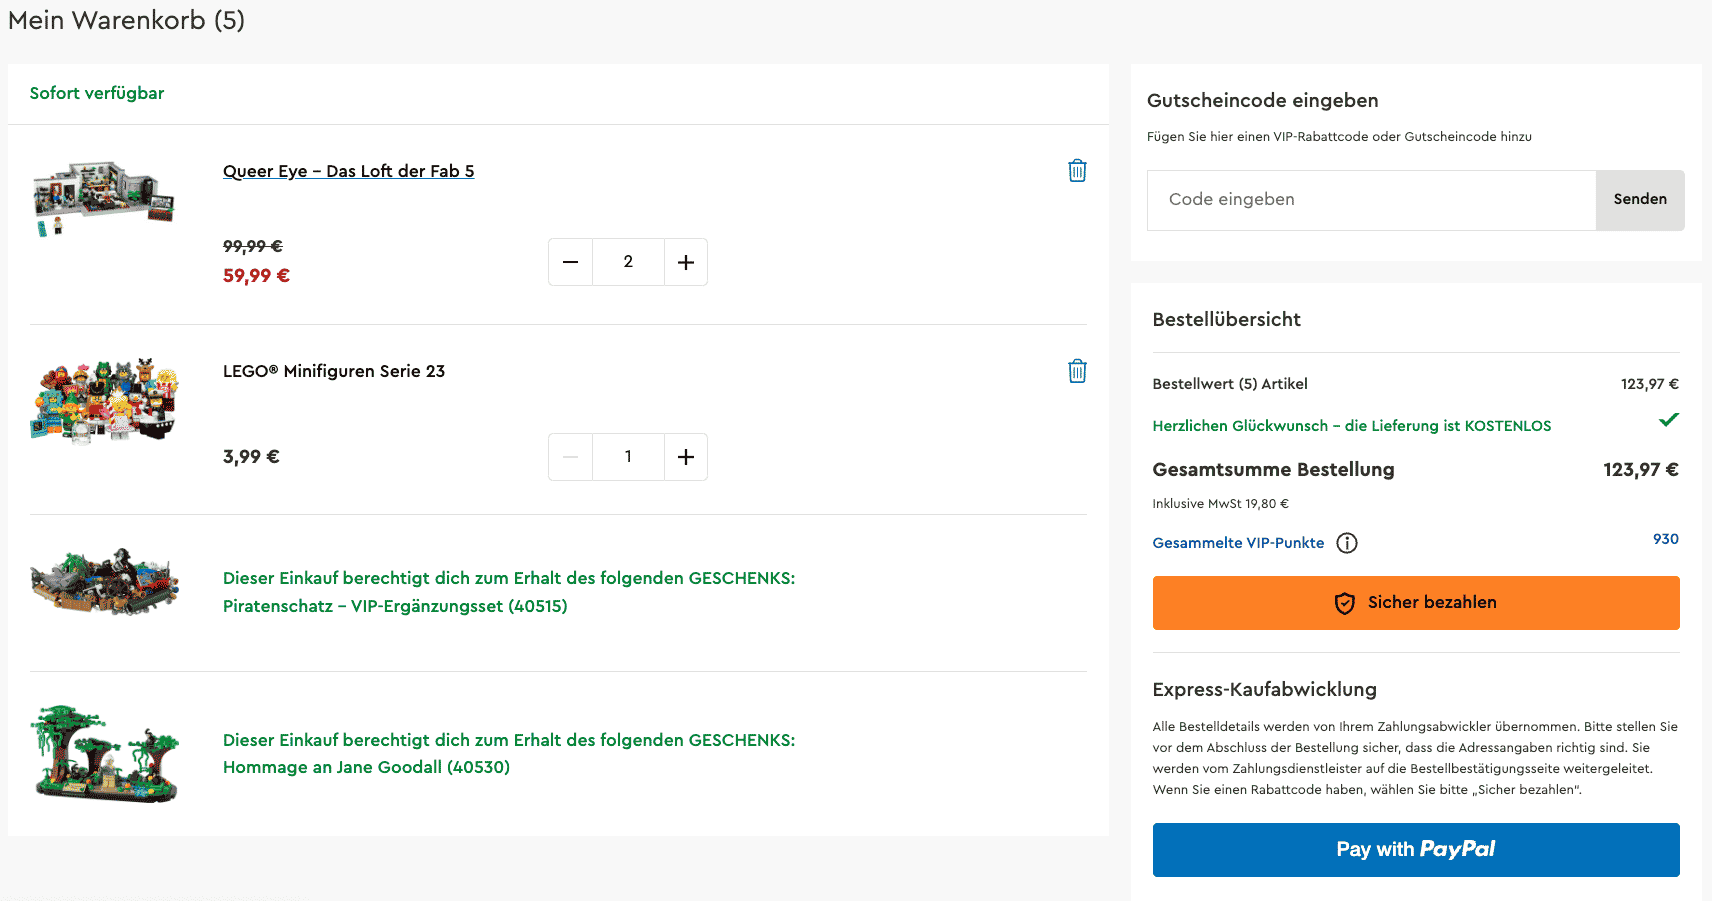
Task: Click free delivery KOSTENLOS message
Action: click(1352, 426)
